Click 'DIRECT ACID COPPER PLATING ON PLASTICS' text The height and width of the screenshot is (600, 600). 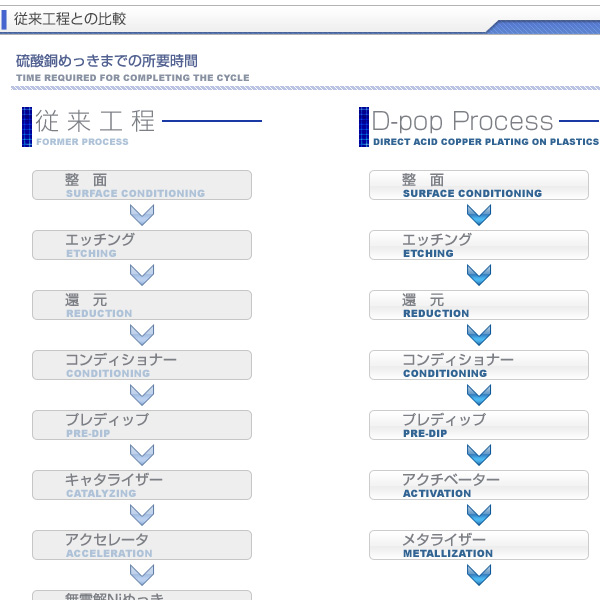point(486,142)
